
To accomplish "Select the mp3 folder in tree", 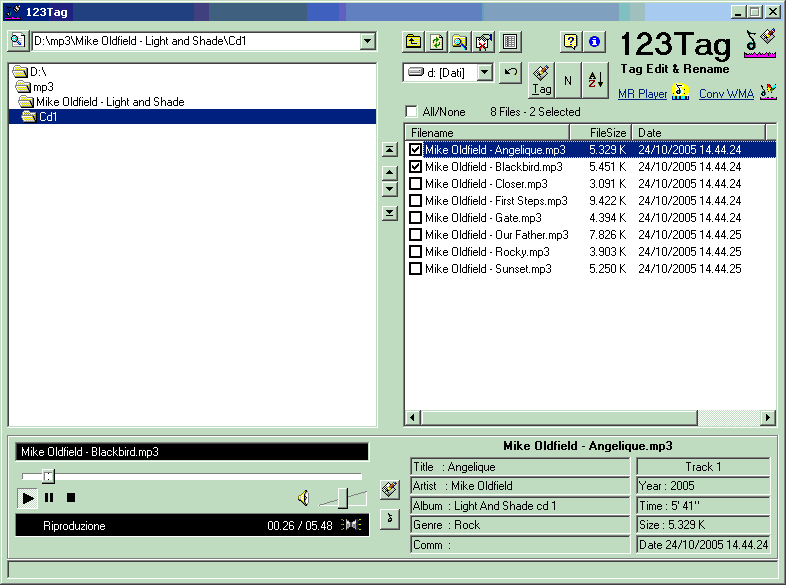I will click(x=43, y=87).
